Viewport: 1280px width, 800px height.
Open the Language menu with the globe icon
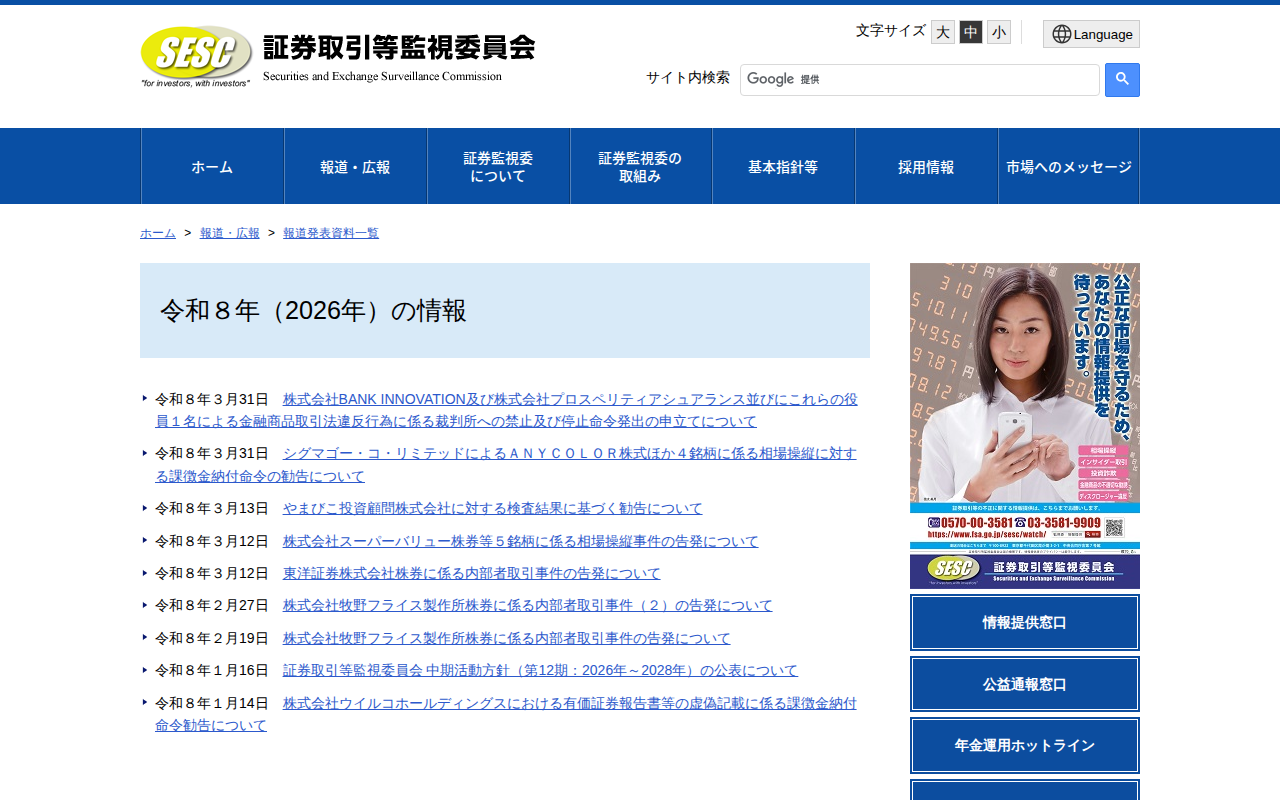(1091, 33)
